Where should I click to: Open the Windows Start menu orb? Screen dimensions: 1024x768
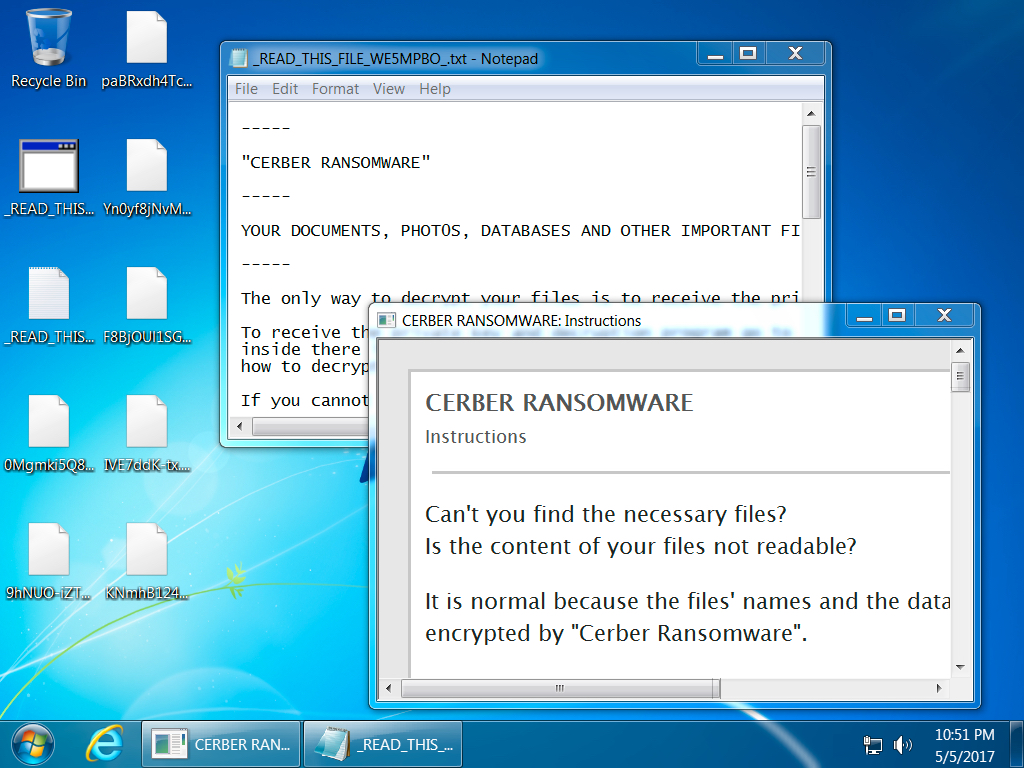tap(33, 744)
